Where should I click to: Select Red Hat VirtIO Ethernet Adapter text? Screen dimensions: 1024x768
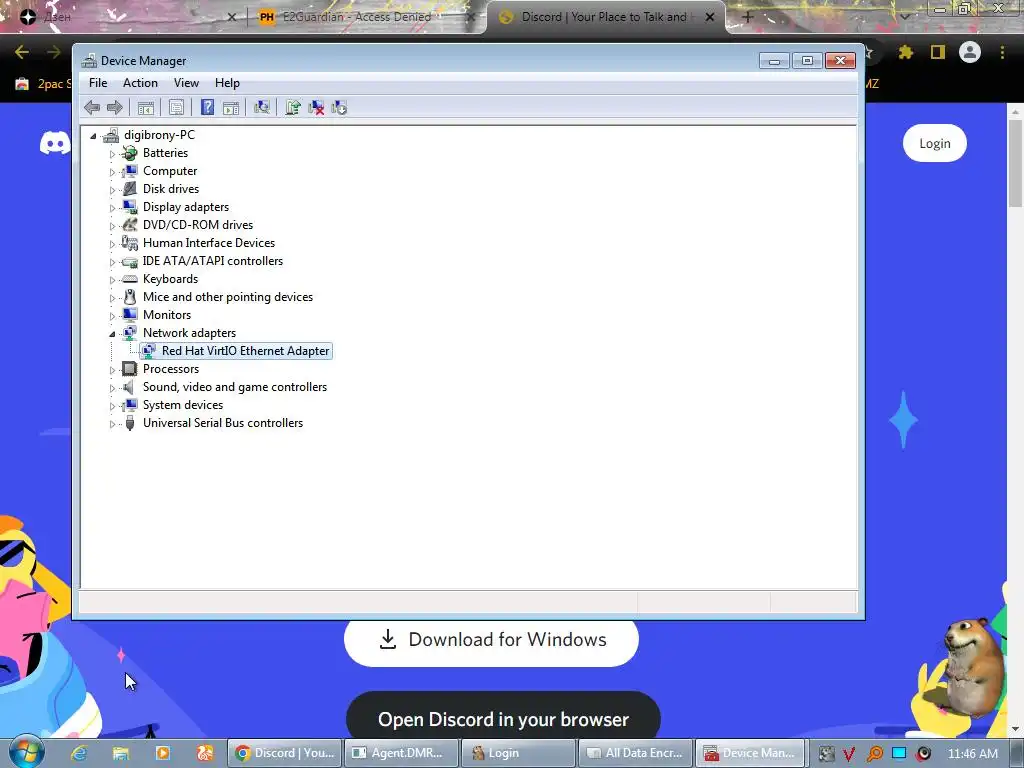point(246,351)
